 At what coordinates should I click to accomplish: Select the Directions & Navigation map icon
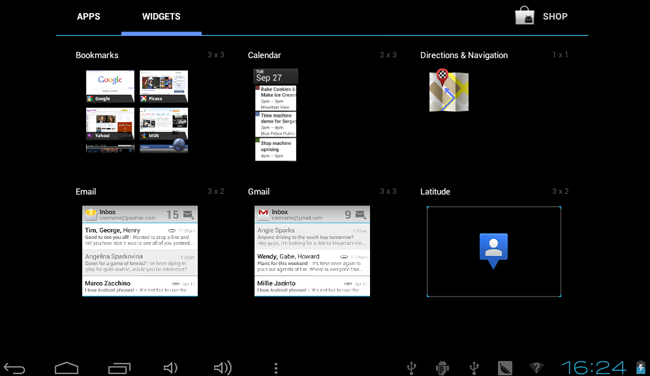(x=449, y=90)
